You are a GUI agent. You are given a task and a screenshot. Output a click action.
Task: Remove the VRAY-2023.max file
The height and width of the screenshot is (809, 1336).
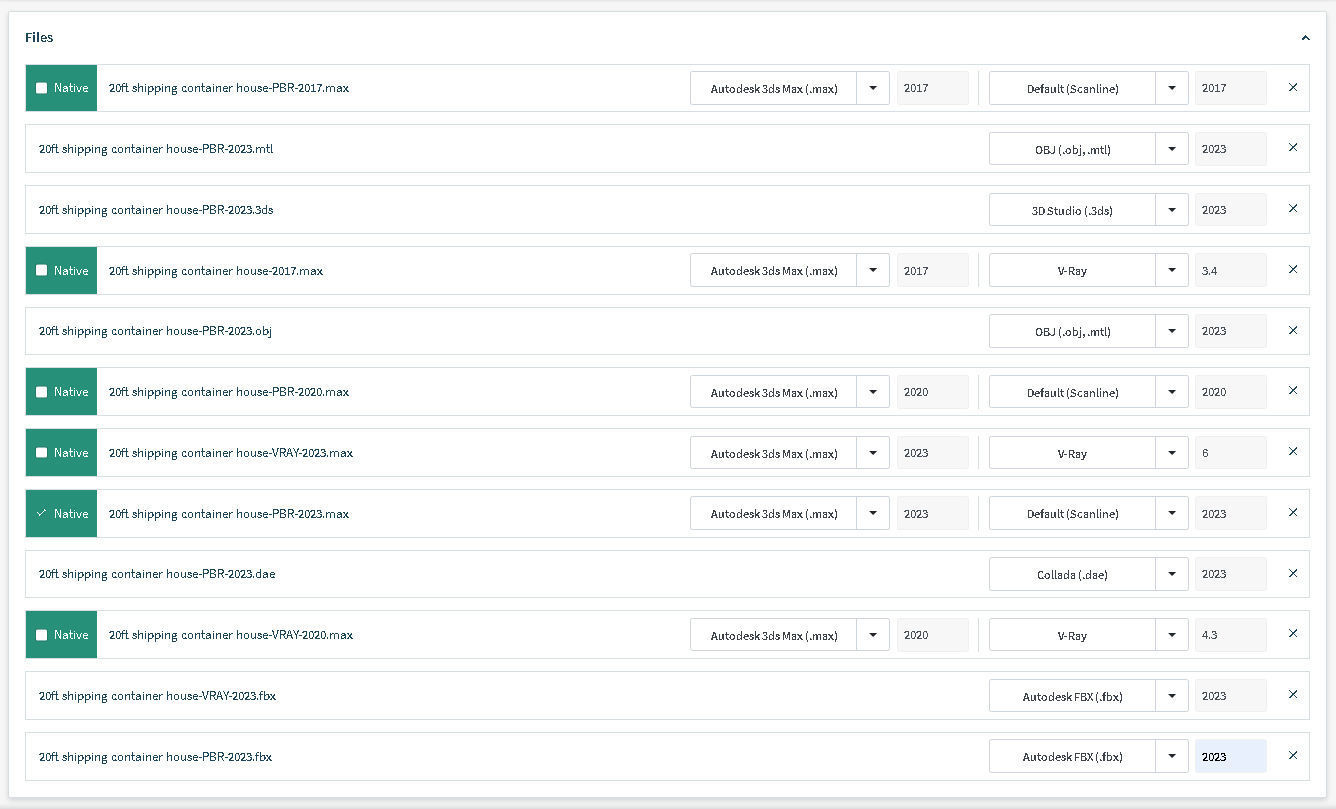tap(1293, 452)
